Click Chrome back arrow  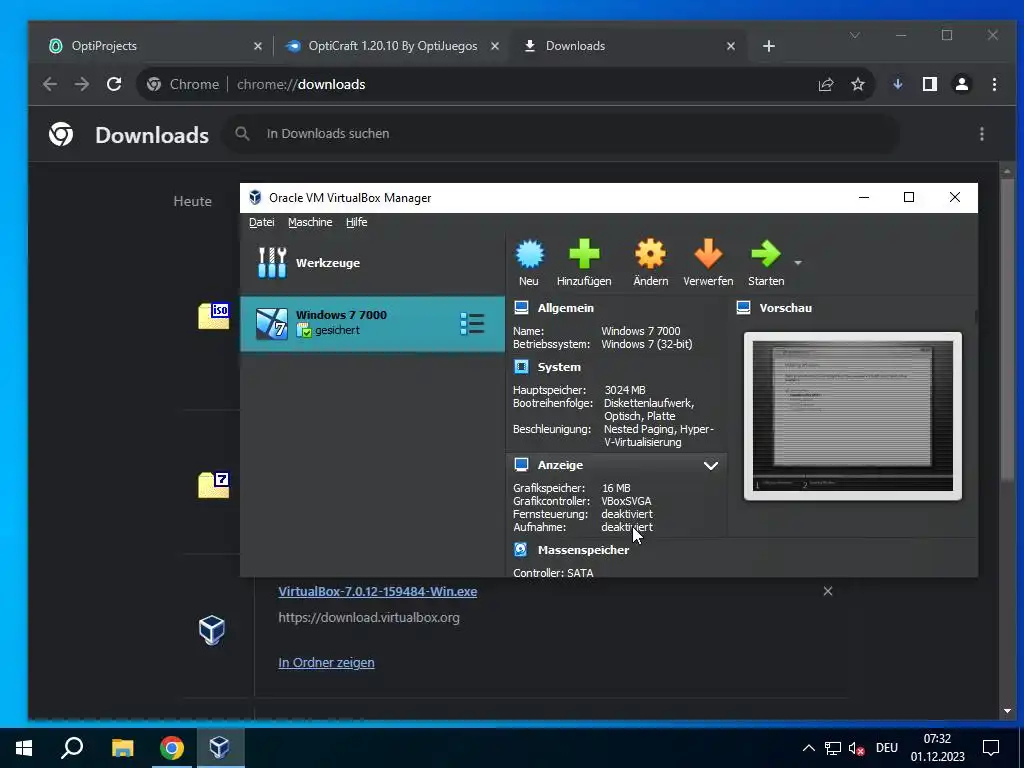(50, 84)
